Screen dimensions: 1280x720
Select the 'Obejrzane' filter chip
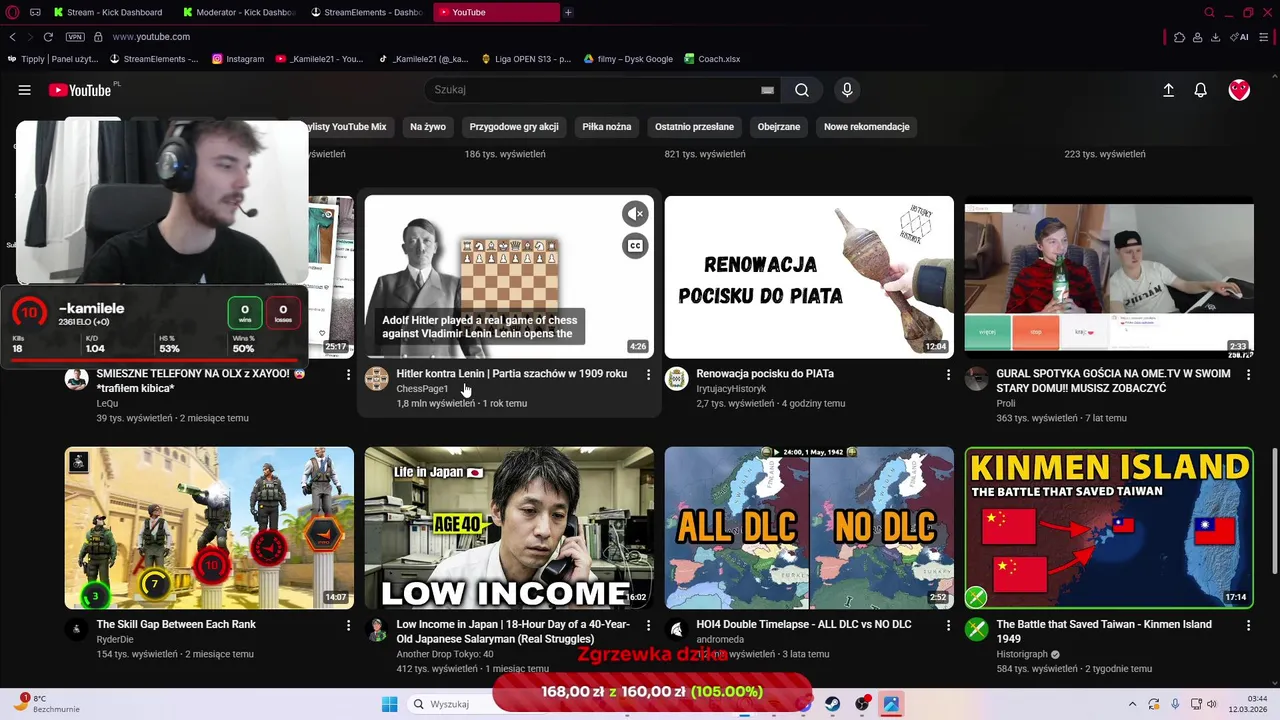(x=779, y=127)
